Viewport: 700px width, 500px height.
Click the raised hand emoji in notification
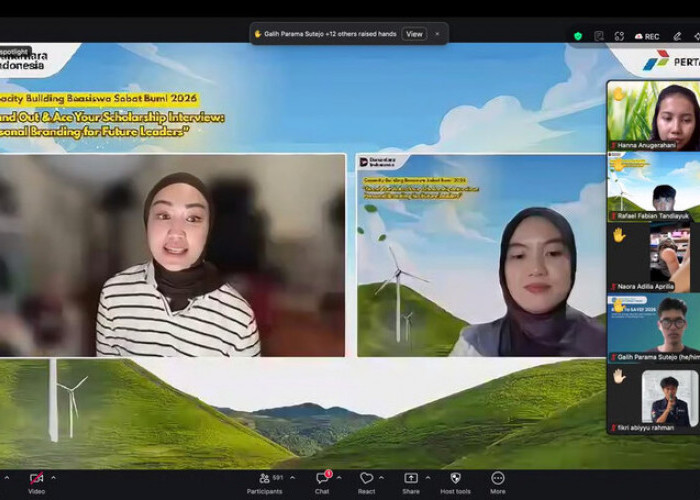[258, 34]
